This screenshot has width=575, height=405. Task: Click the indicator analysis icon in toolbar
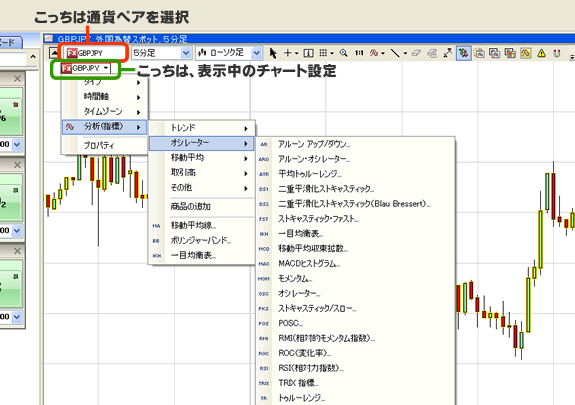click(374, 53)
